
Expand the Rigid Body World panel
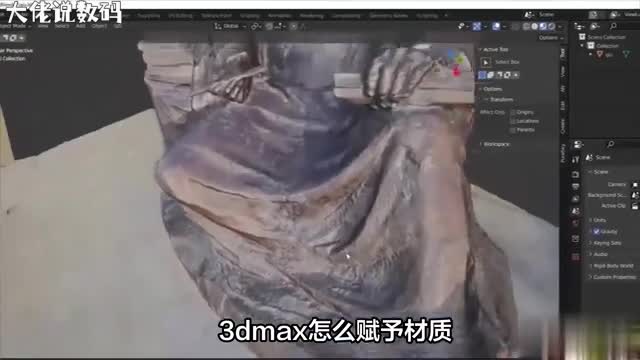tap(610, 266)
